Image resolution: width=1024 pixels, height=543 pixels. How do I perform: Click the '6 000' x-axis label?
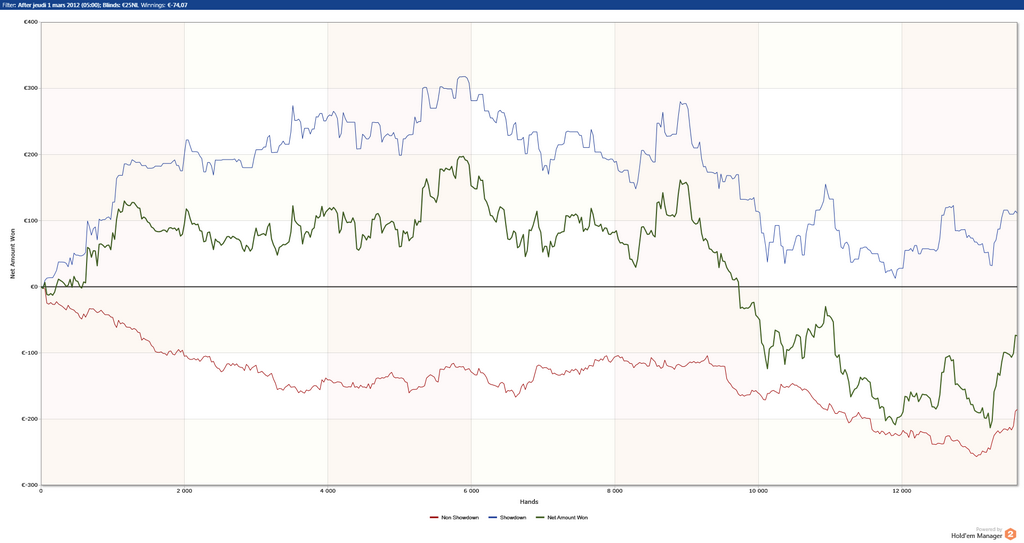click(471, 491)
